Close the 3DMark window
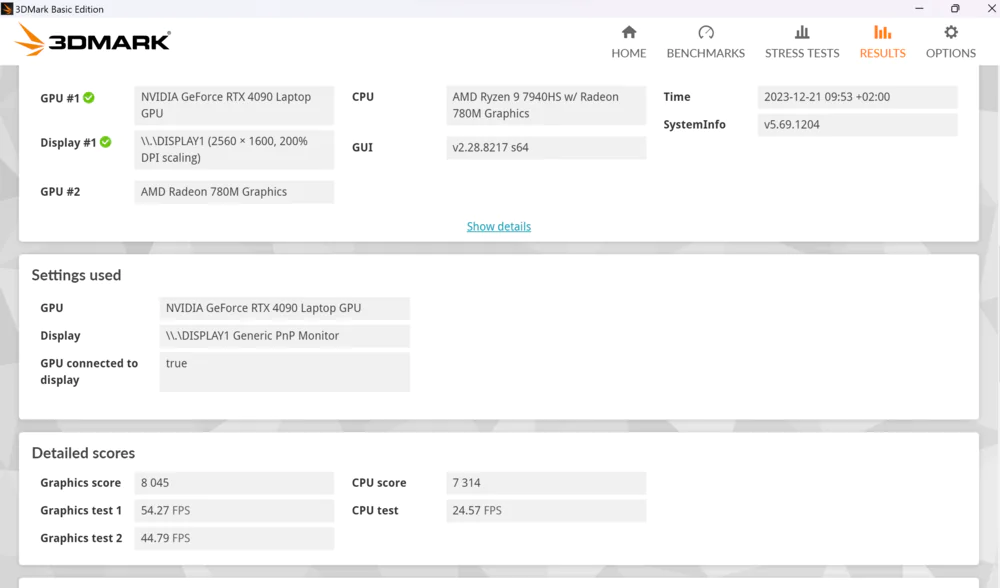 (x=991, y=8)
